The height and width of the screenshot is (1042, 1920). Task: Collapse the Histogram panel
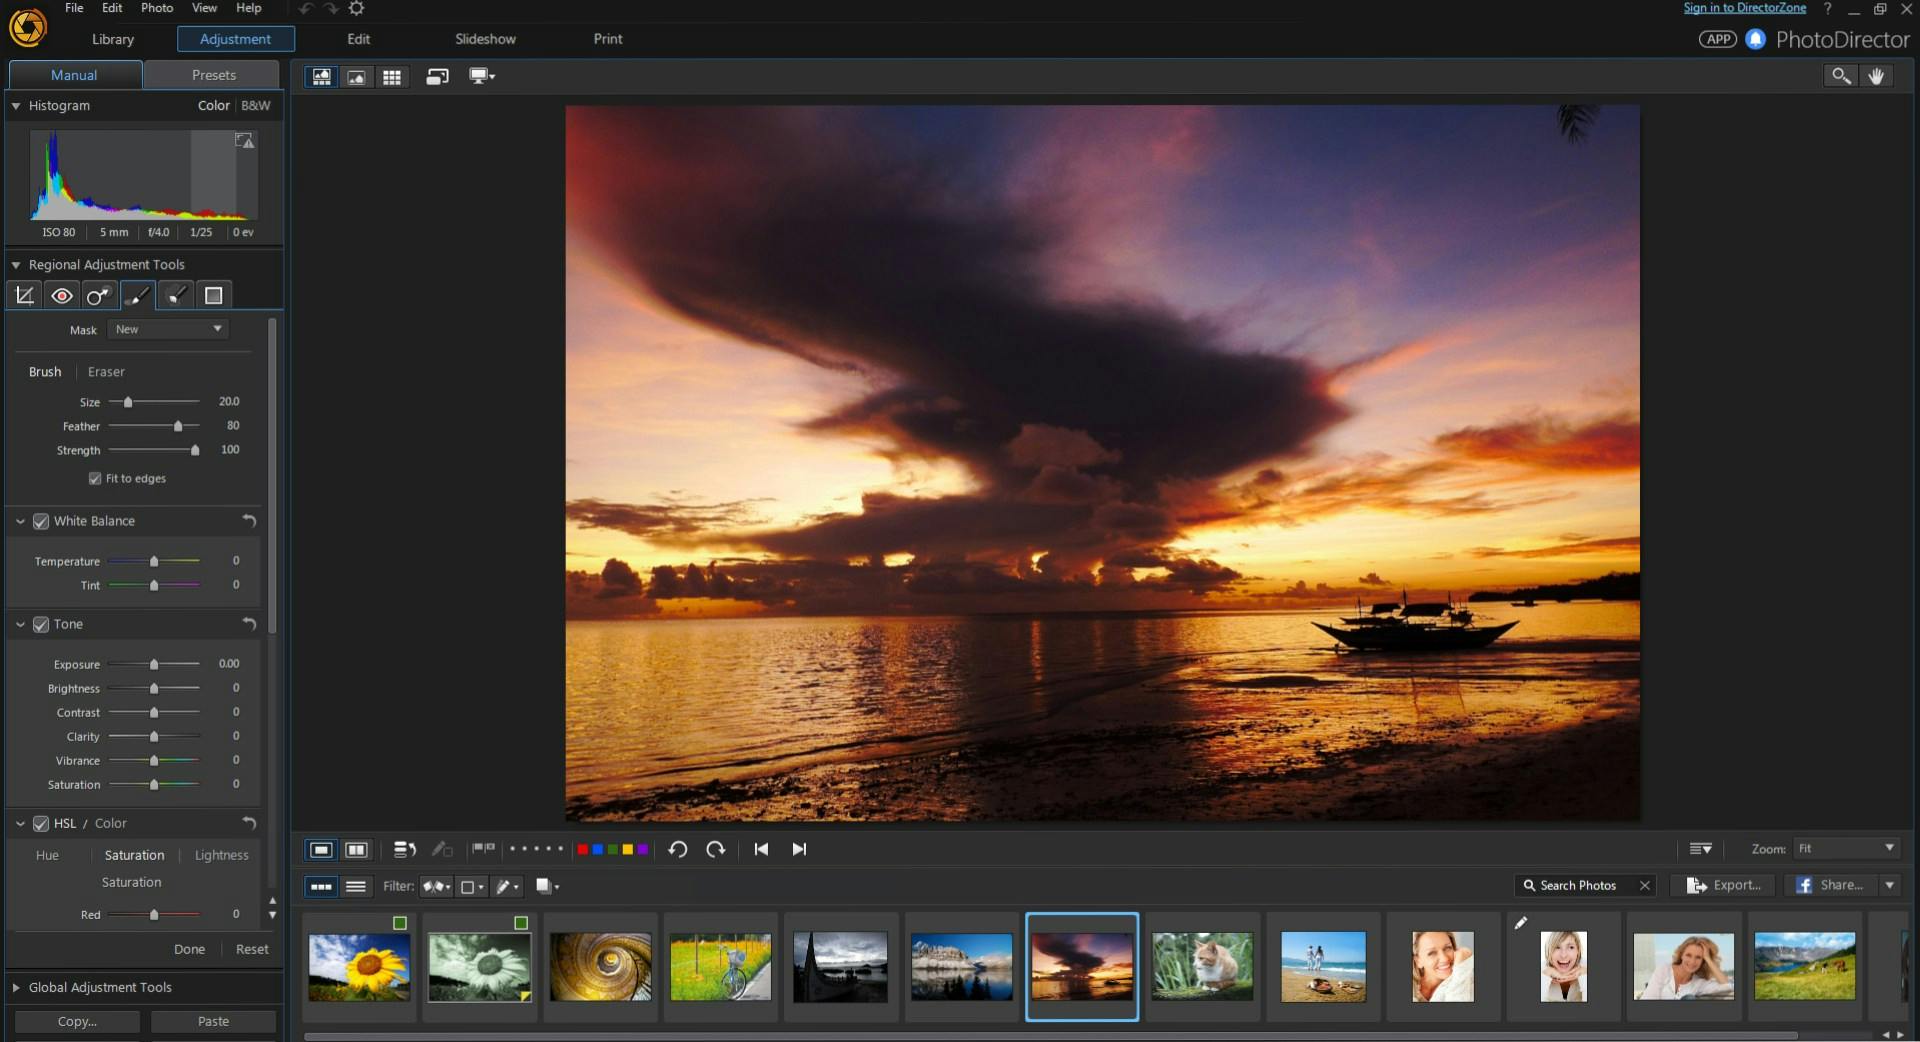point(15,106)
